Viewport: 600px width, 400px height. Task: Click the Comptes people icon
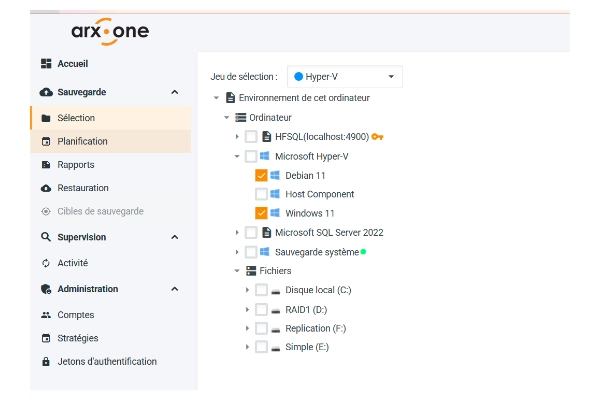pos(46,315)
